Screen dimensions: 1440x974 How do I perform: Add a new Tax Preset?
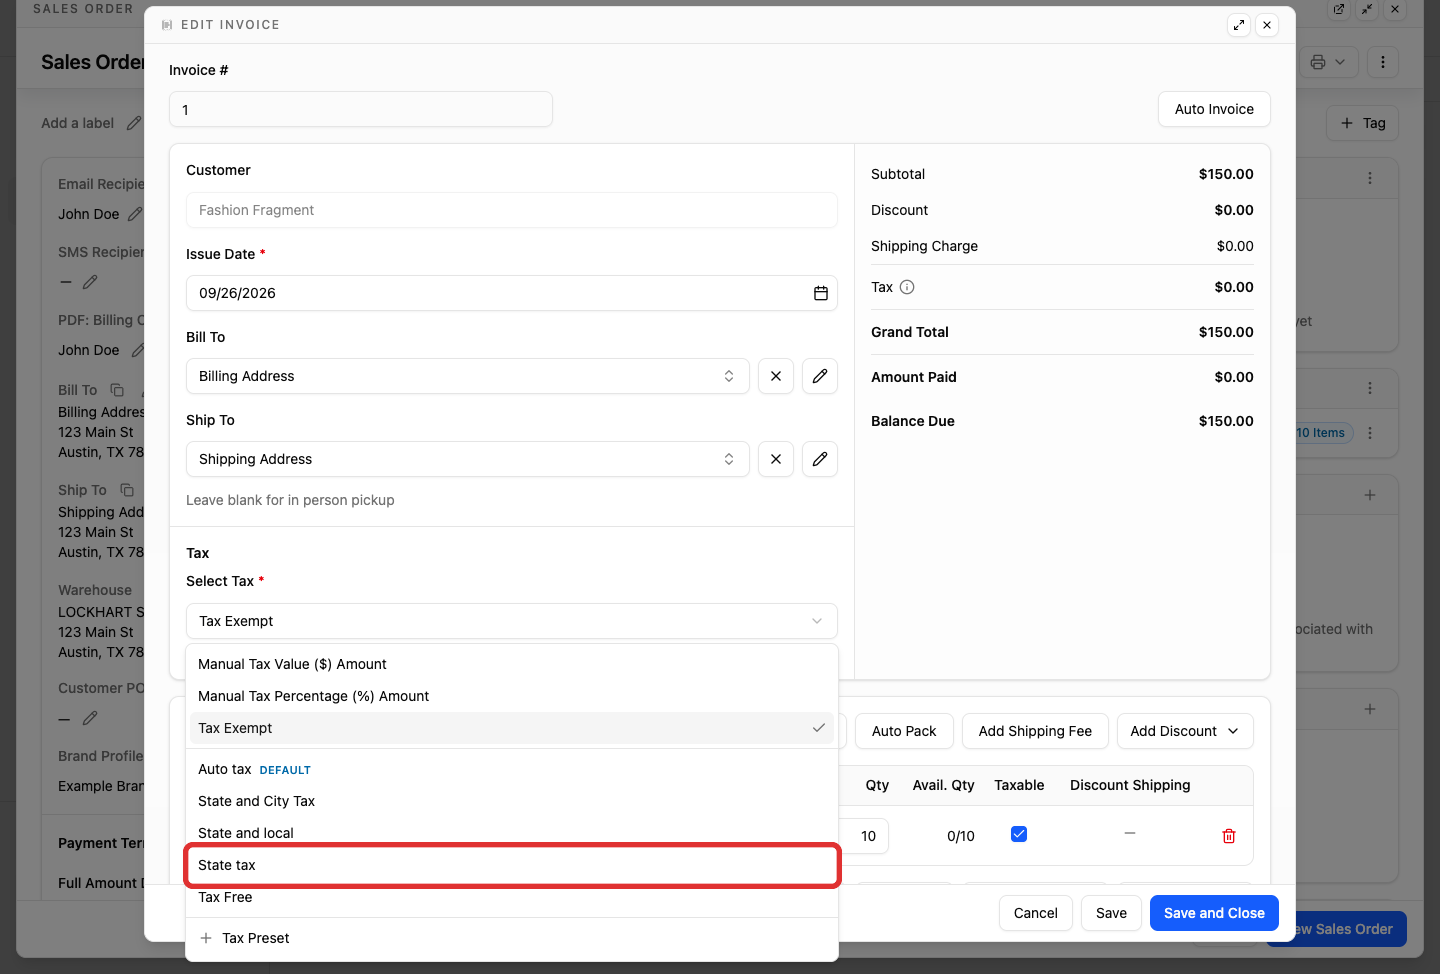pos(512,938)
